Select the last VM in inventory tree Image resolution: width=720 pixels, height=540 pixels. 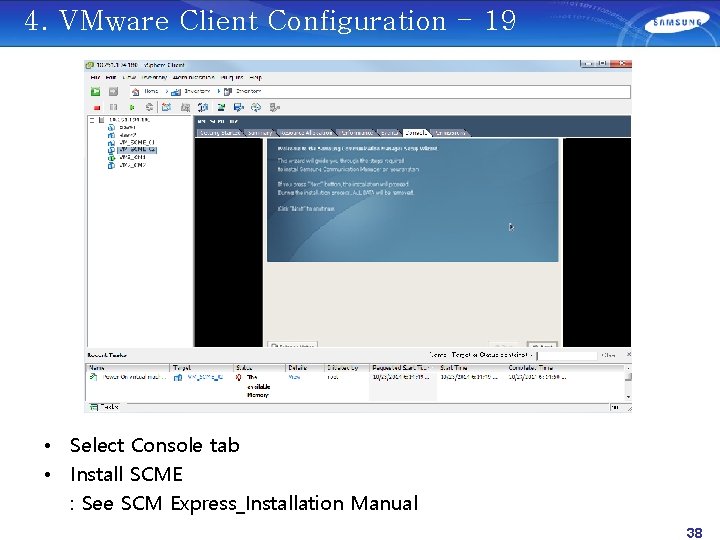click(132, 165)
